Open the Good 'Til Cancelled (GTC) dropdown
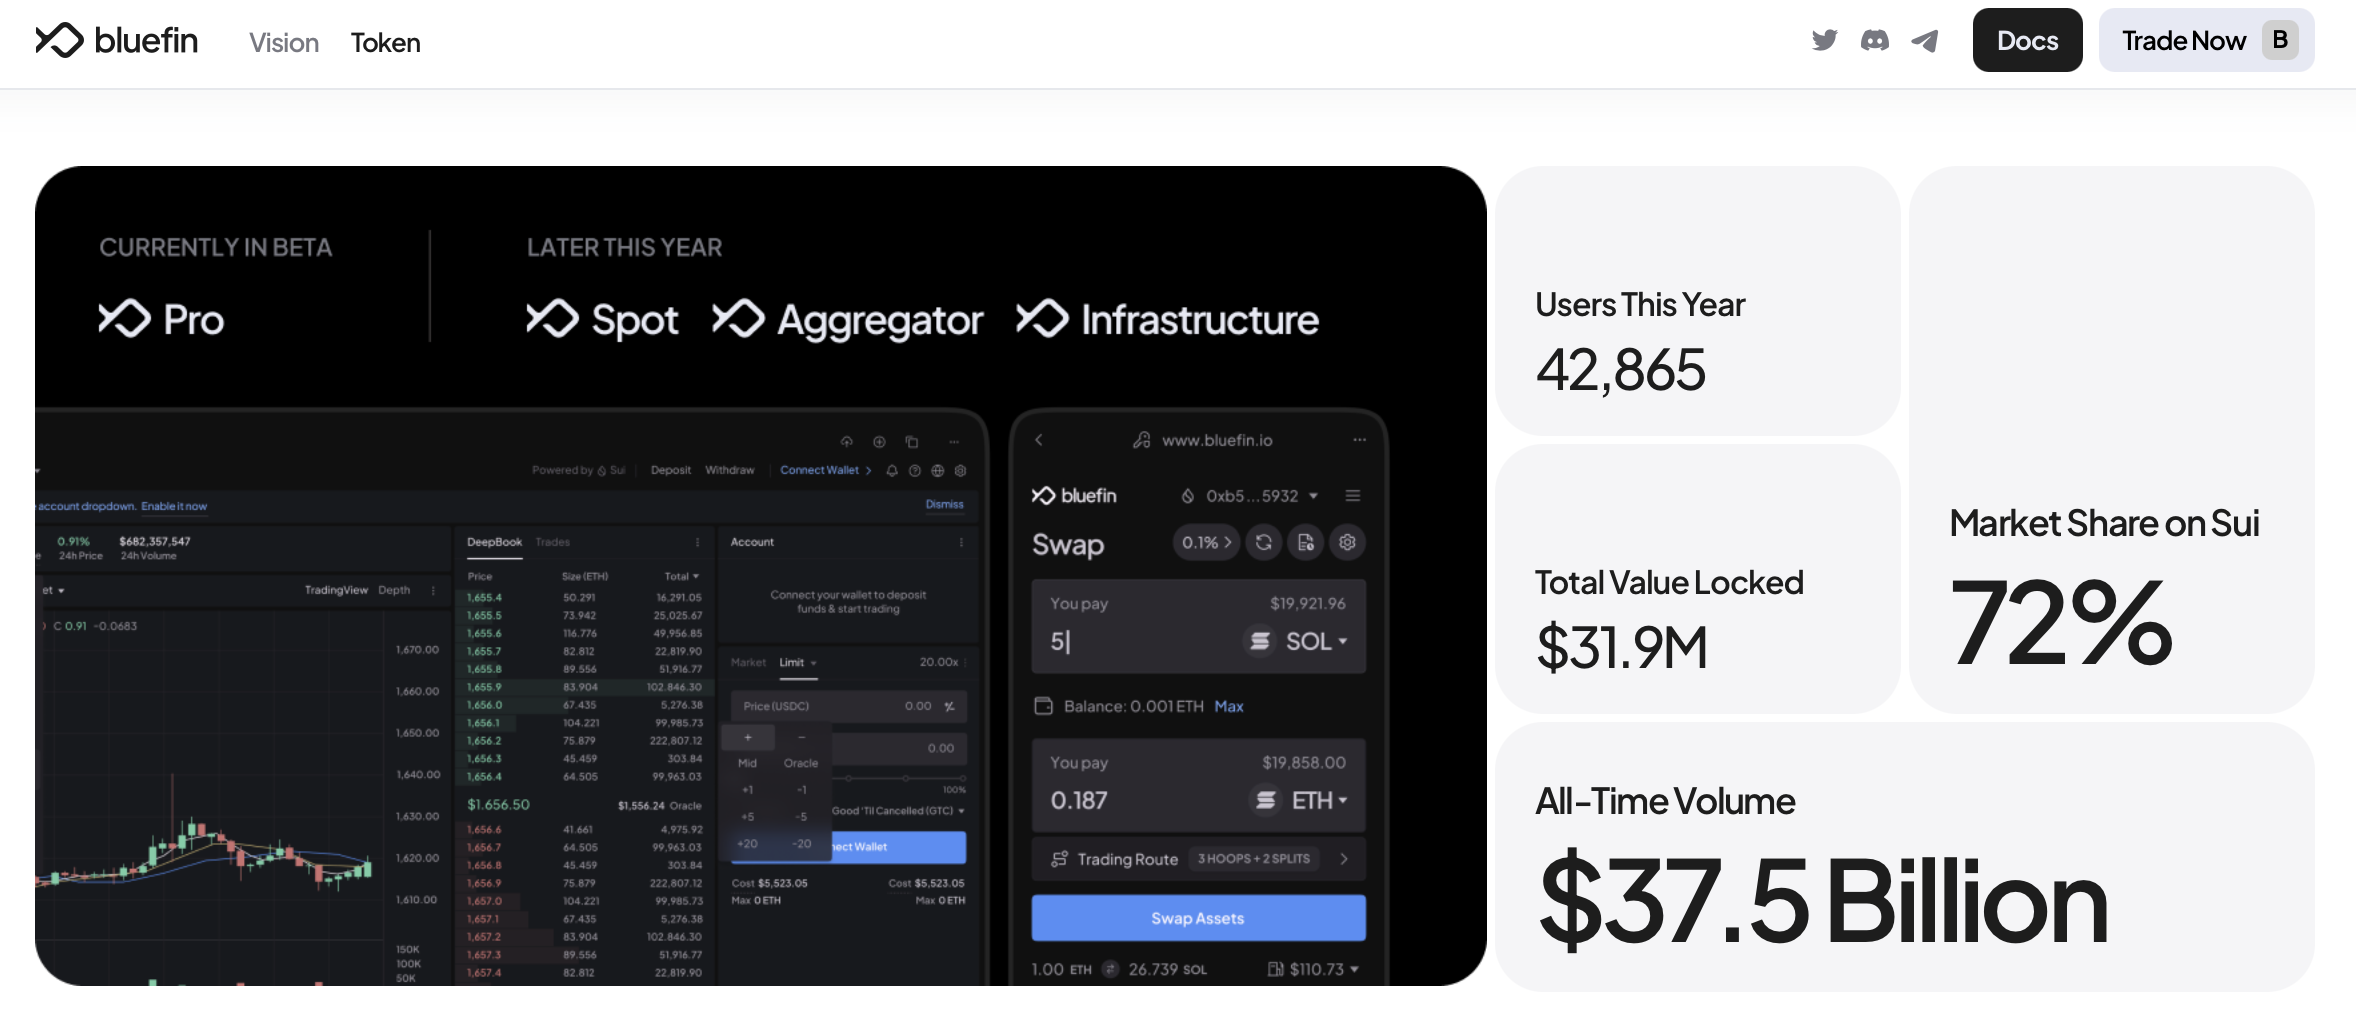Screen dimensions: 2356x1028 click(898, 811)
